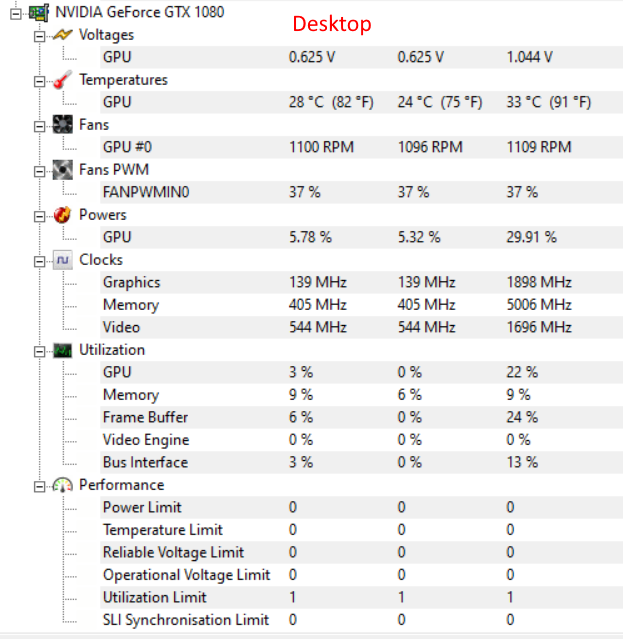Viewport: 623px width, 639px height.
Task: Collapse the NVIDIA GeForce GTX 1080 node
Action: tap(14, 12)
